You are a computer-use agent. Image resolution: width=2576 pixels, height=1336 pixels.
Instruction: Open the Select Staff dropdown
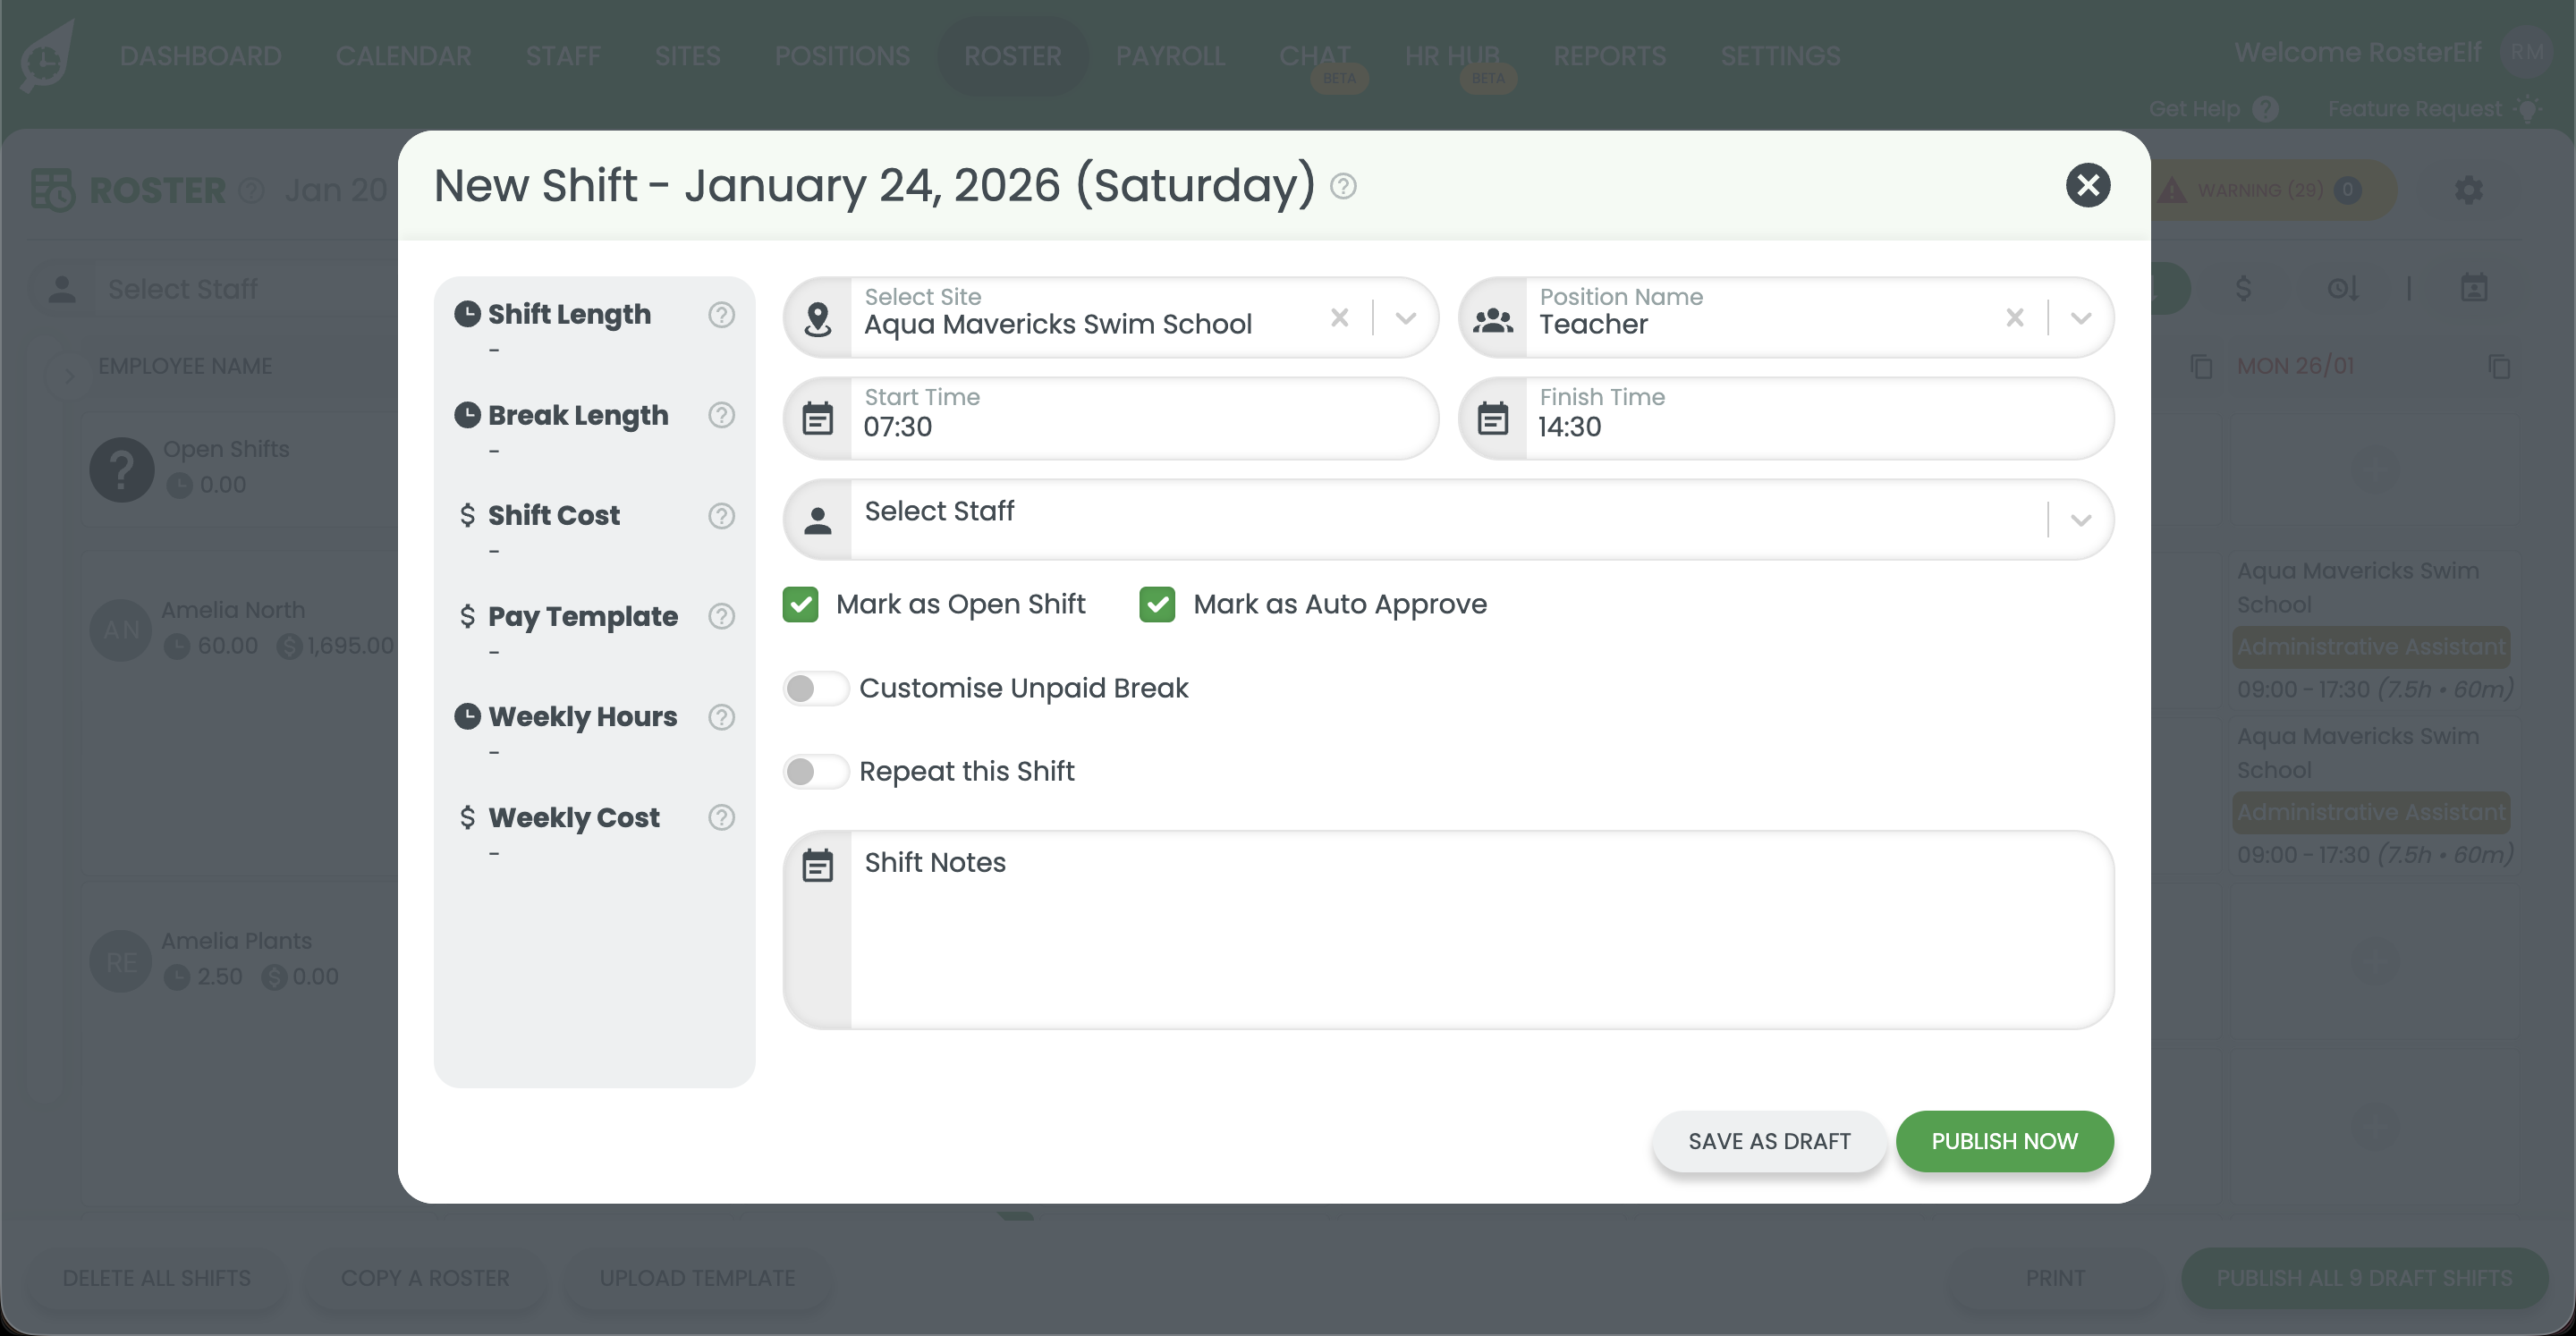(x=2082, y=519)
